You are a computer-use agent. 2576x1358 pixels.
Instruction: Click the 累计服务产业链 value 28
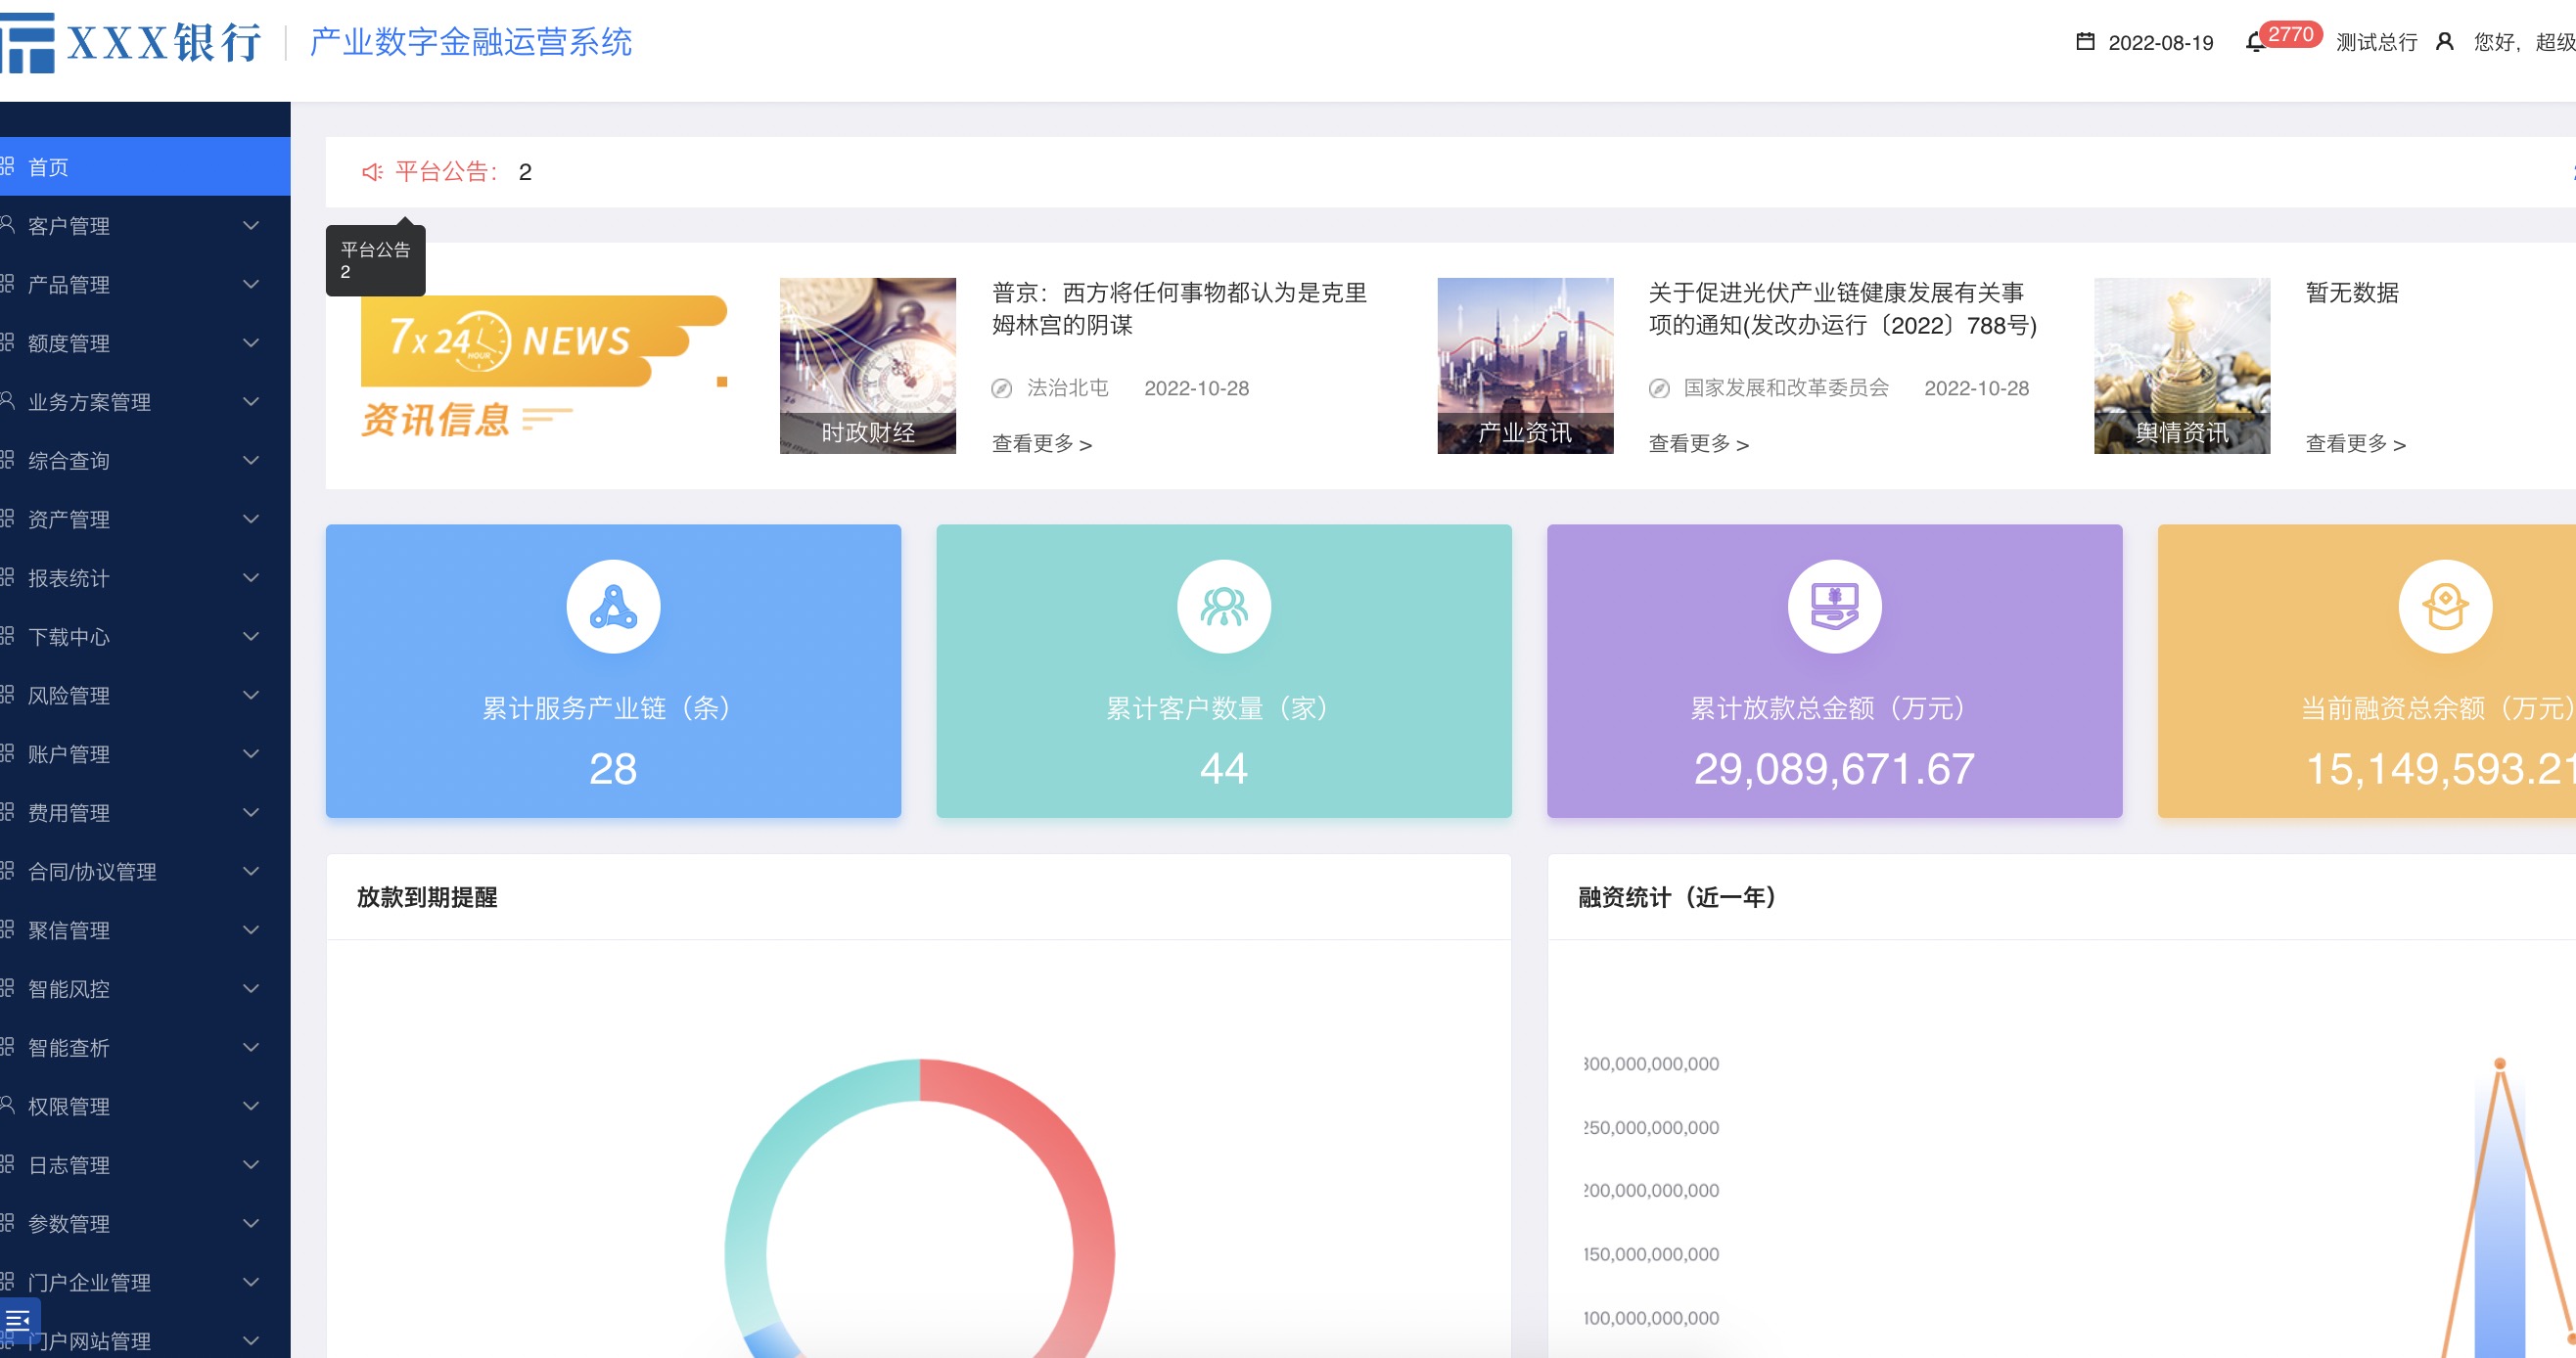[613, 769]
